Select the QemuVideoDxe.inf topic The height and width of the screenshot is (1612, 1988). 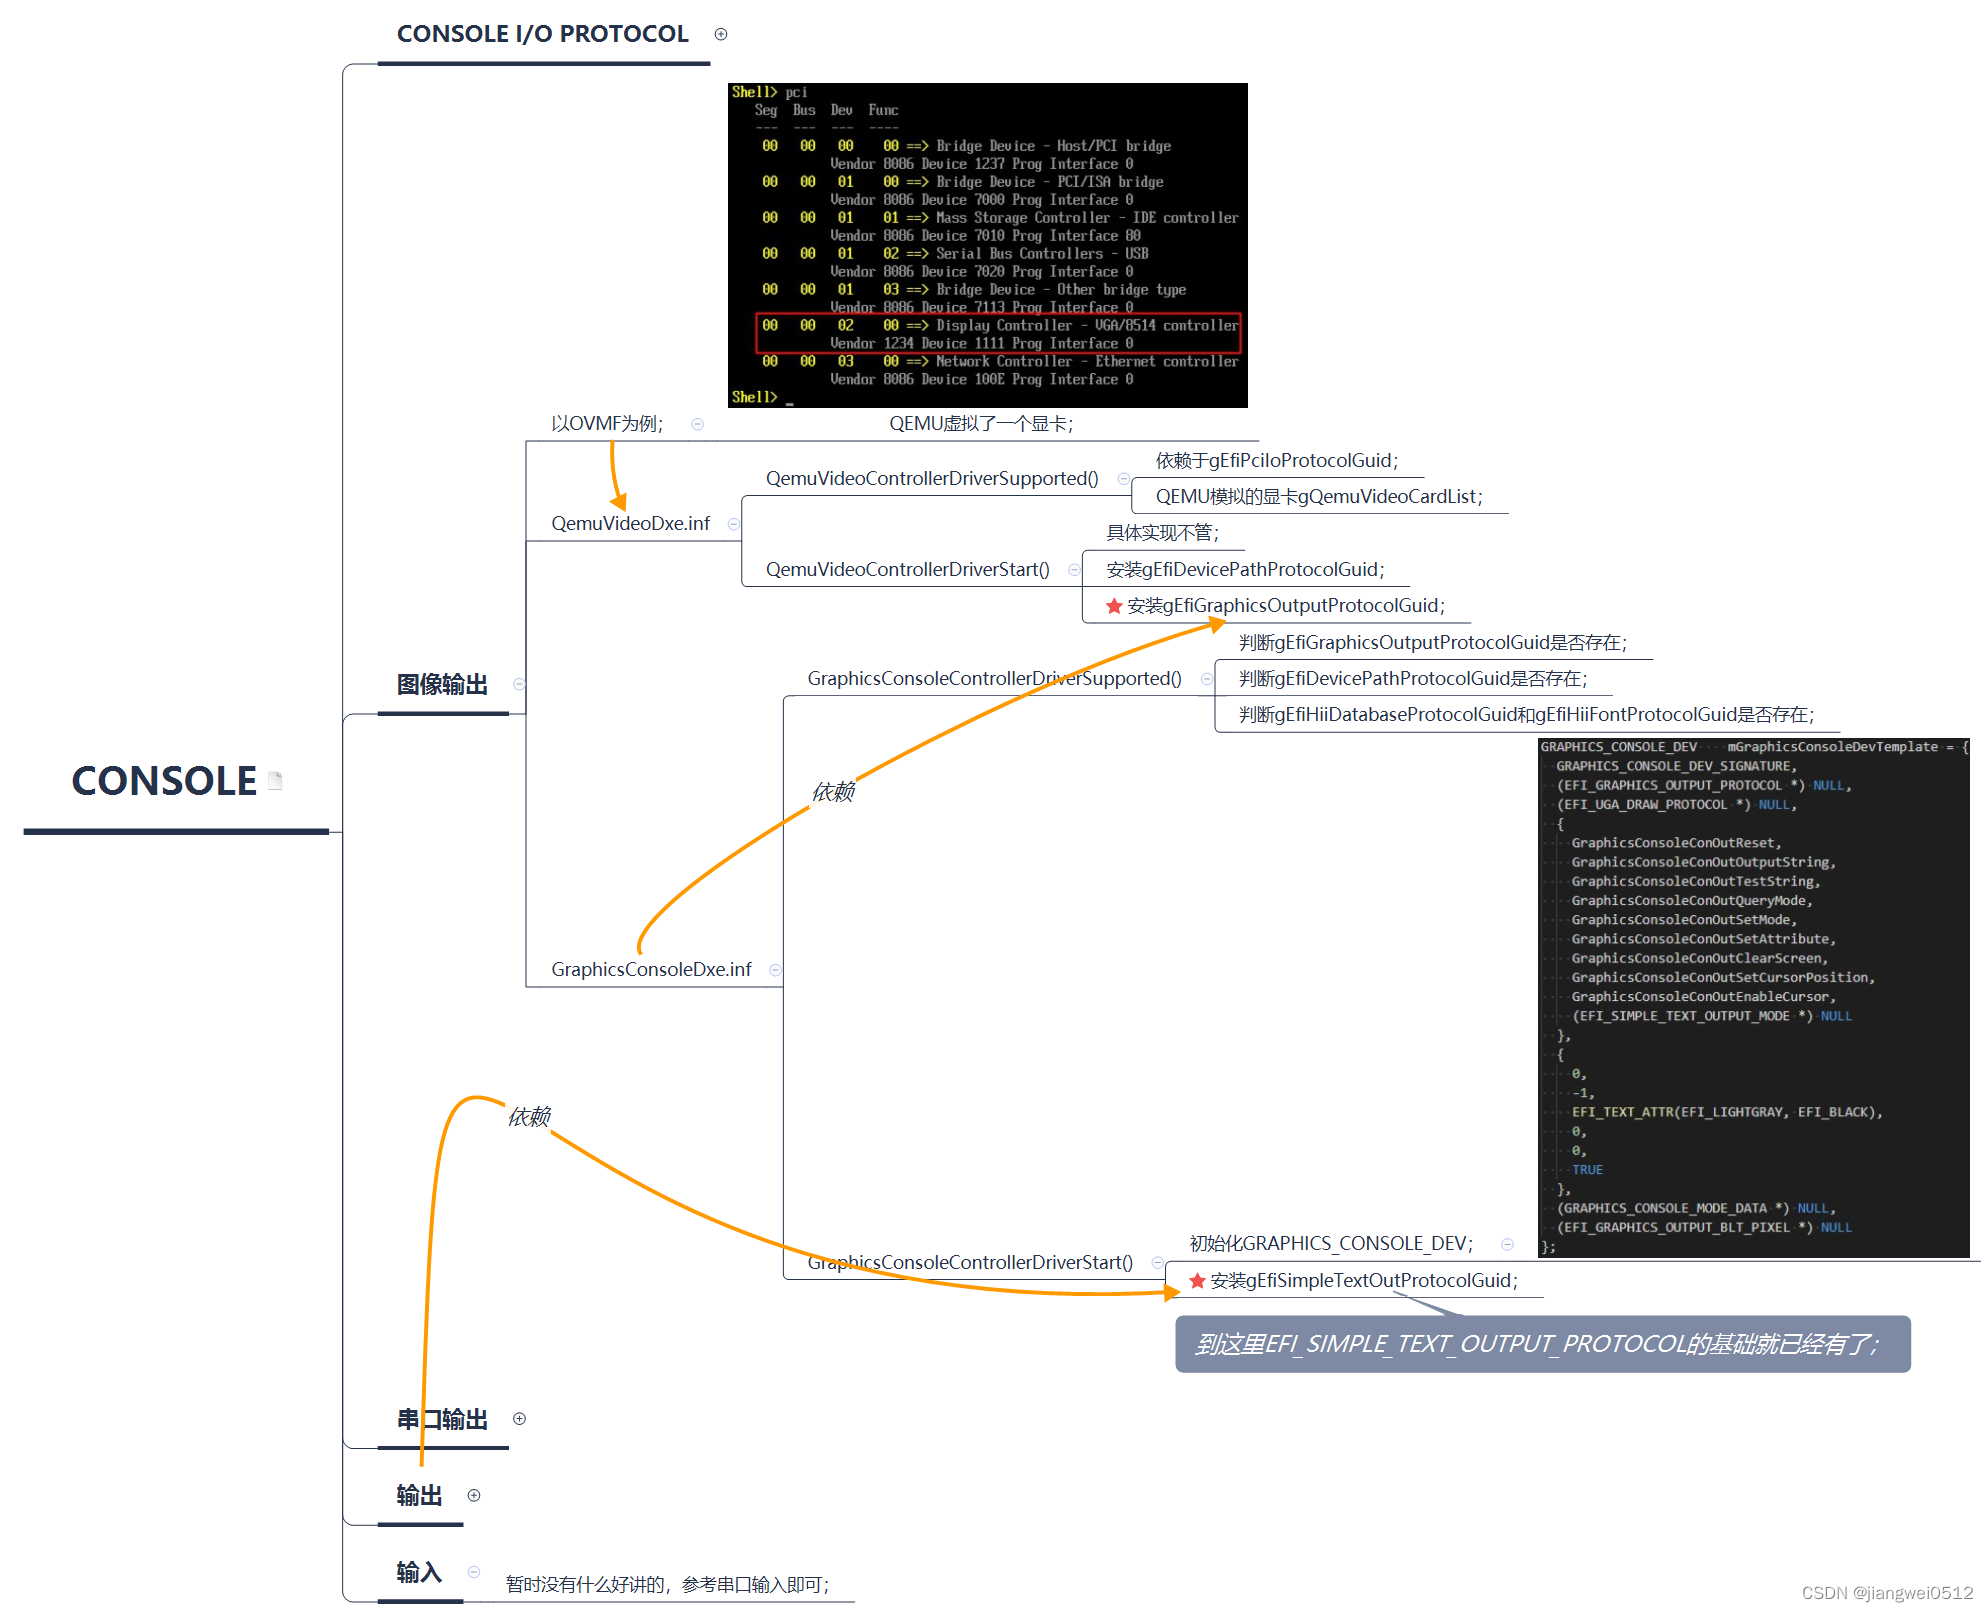[631, 524]
